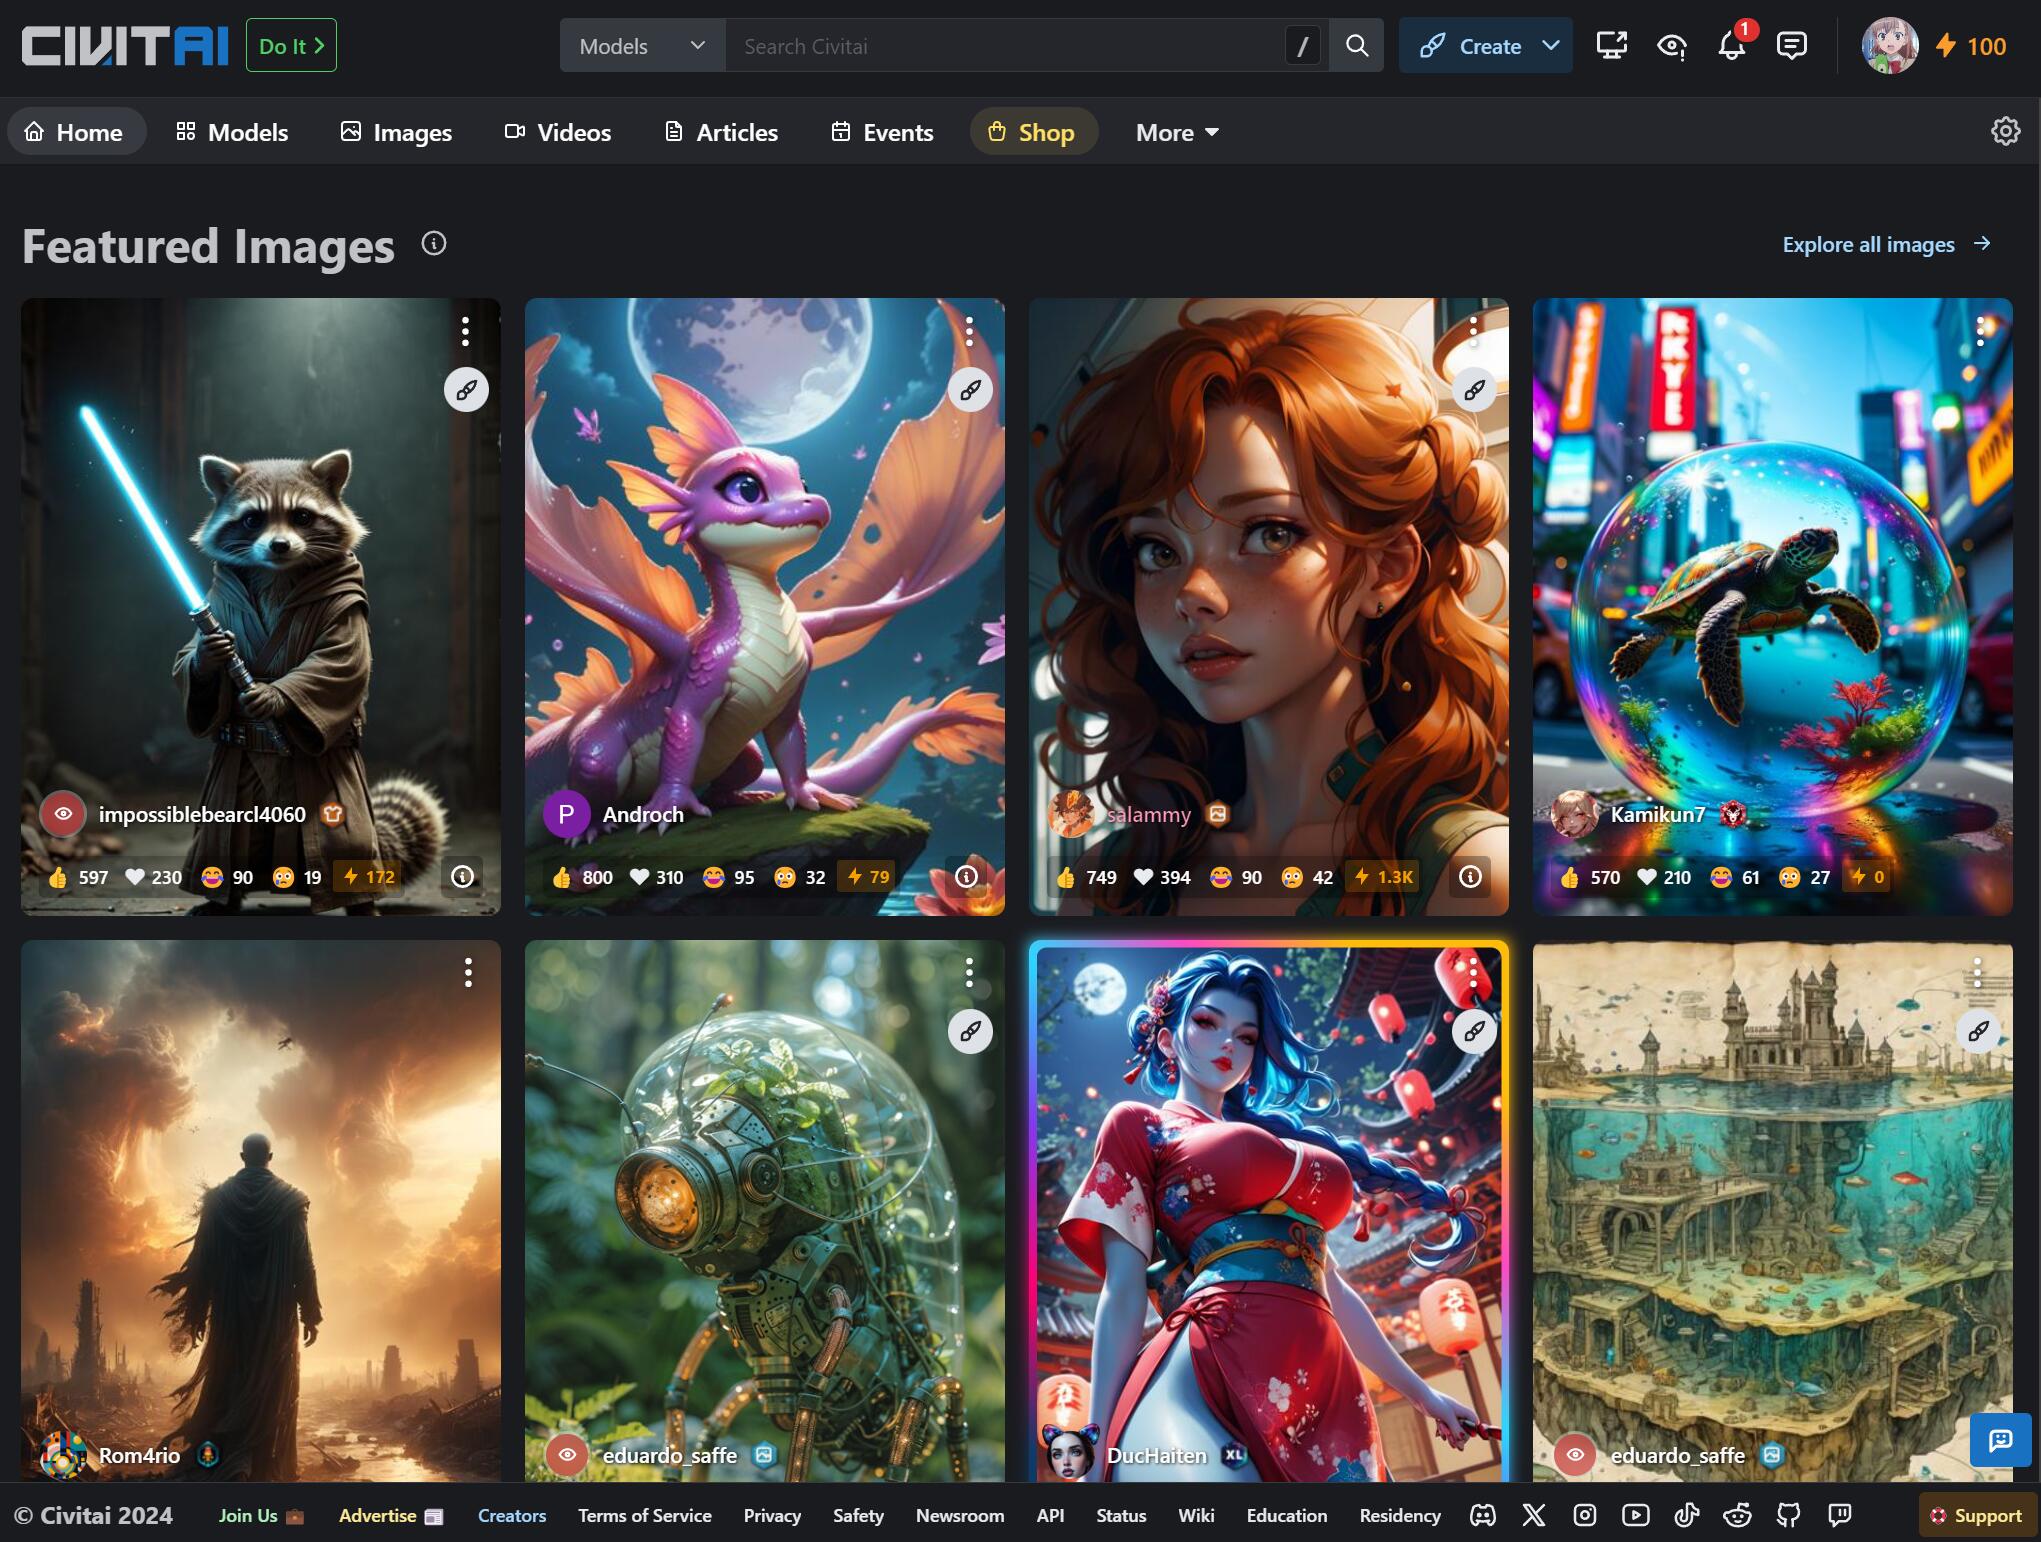The image size is (2041, 1542).
Task: Click the search magnifier button
Action: point(1356,45)
